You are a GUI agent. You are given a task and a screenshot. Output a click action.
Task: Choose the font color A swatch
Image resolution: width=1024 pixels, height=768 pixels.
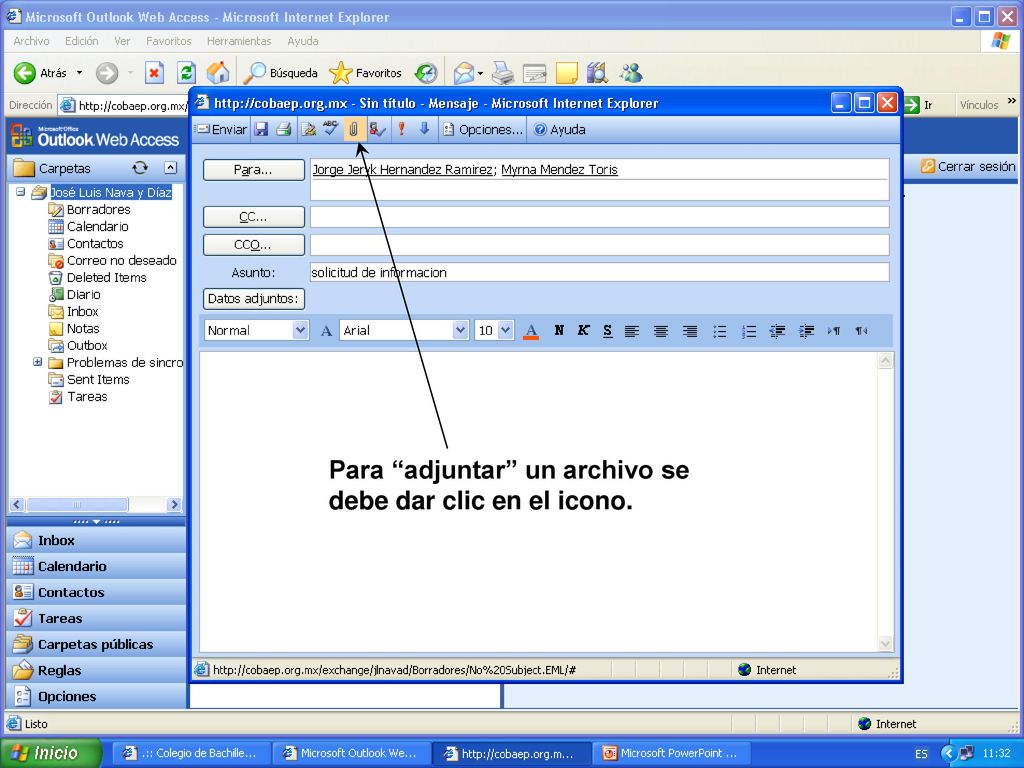coord(531,331)
